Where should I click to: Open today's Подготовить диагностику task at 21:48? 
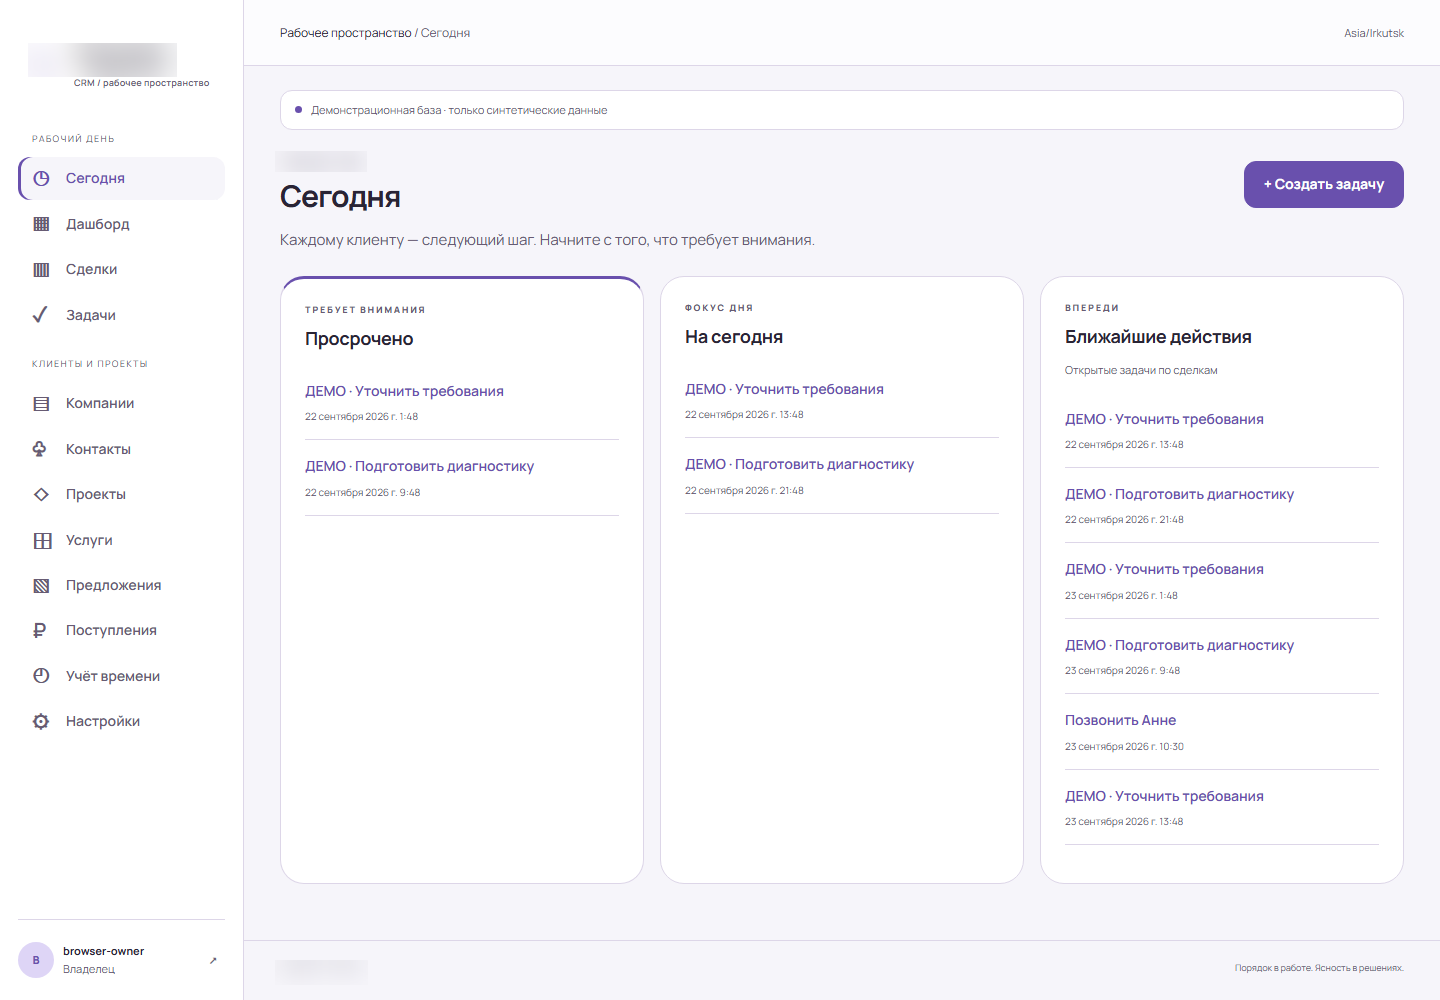(x=799, y=464)
